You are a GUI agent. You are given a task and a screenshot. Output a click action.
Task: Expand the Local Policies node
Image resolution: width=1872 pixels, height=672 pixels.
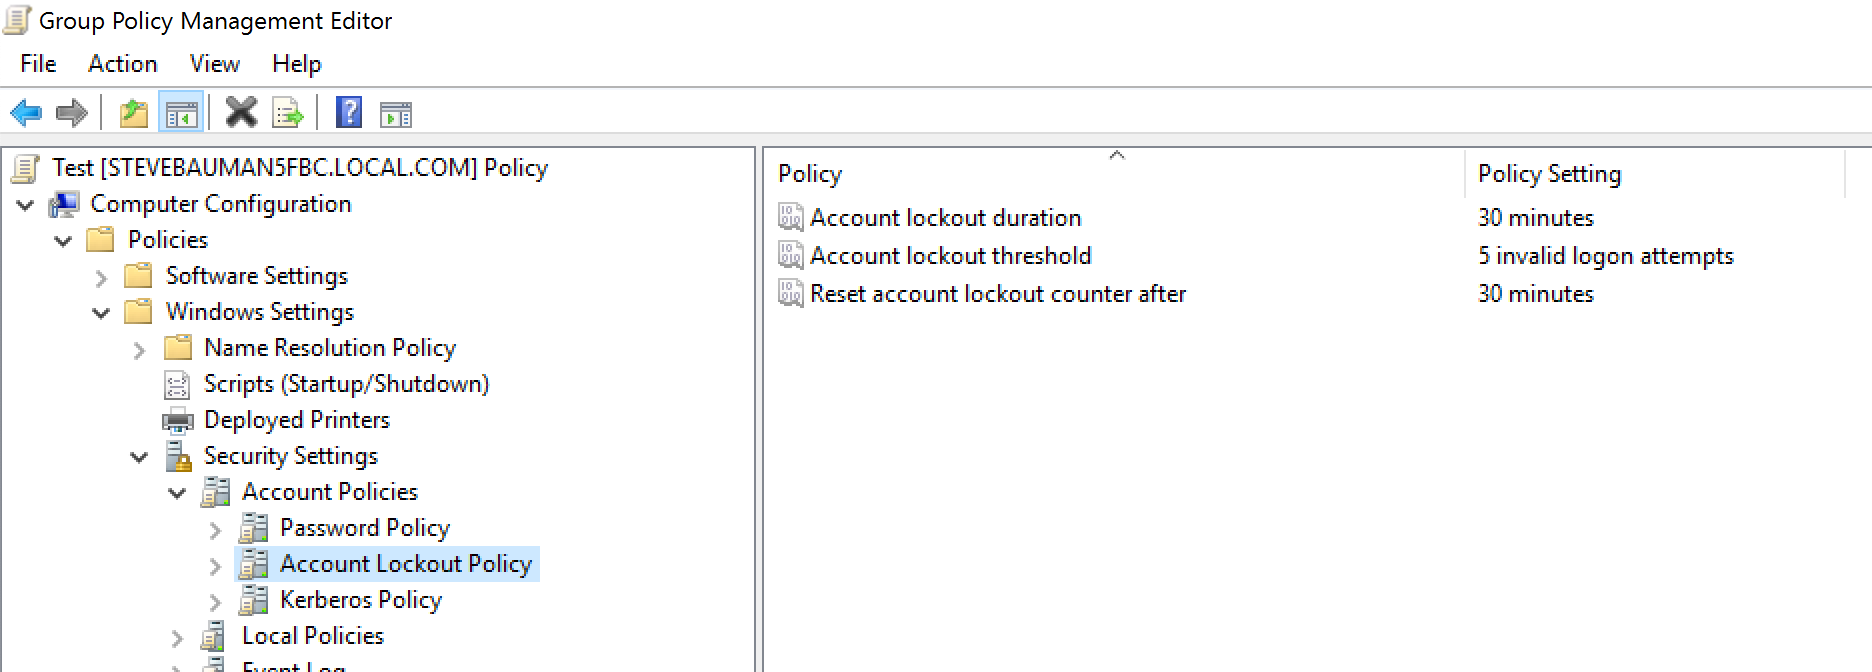[x=178, y=636]
